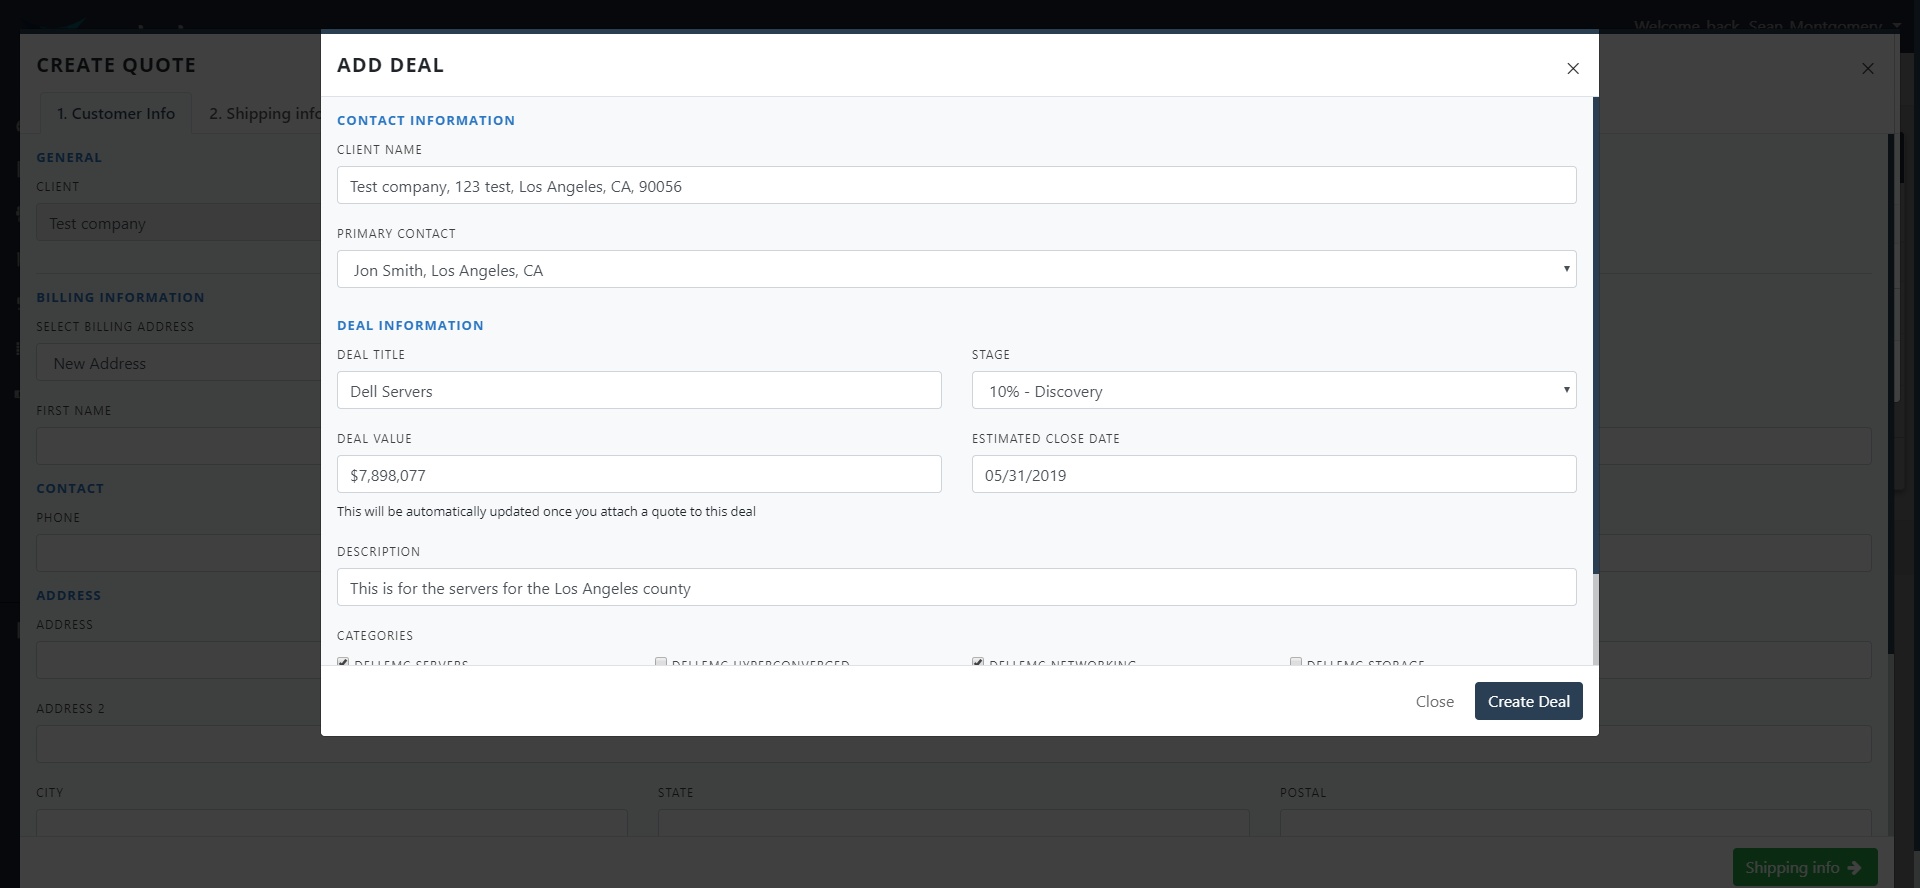Screen dimensions: 1920x888
Task: Click the Create Quote window title
Action: pyautogui.click(x=116, y=65)
